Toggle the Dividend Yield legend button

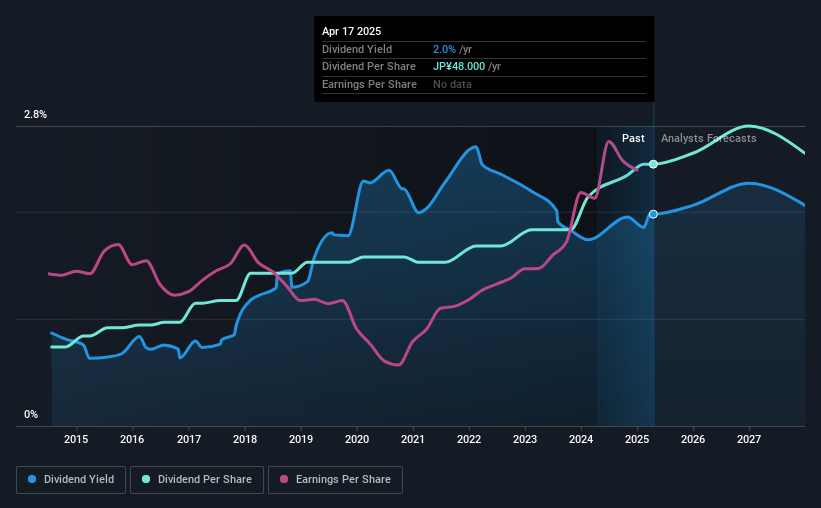(x=71, y=480)
